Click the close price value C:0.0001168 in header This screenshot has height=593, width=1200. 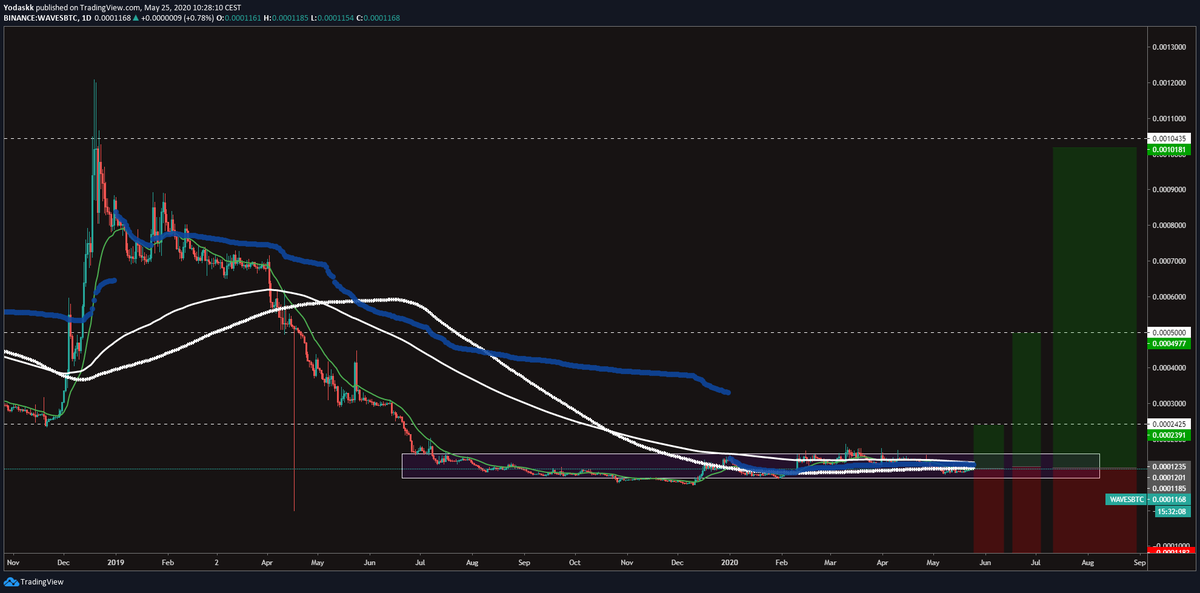click(x=378, y=17)
